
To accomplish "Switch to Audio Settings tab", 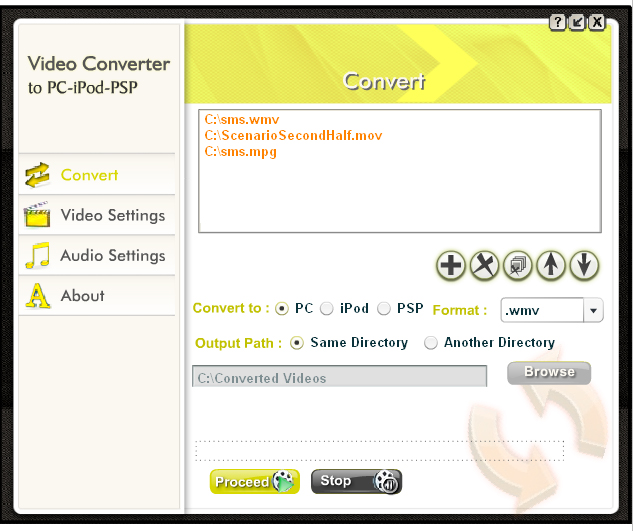I will coord(97,256).
